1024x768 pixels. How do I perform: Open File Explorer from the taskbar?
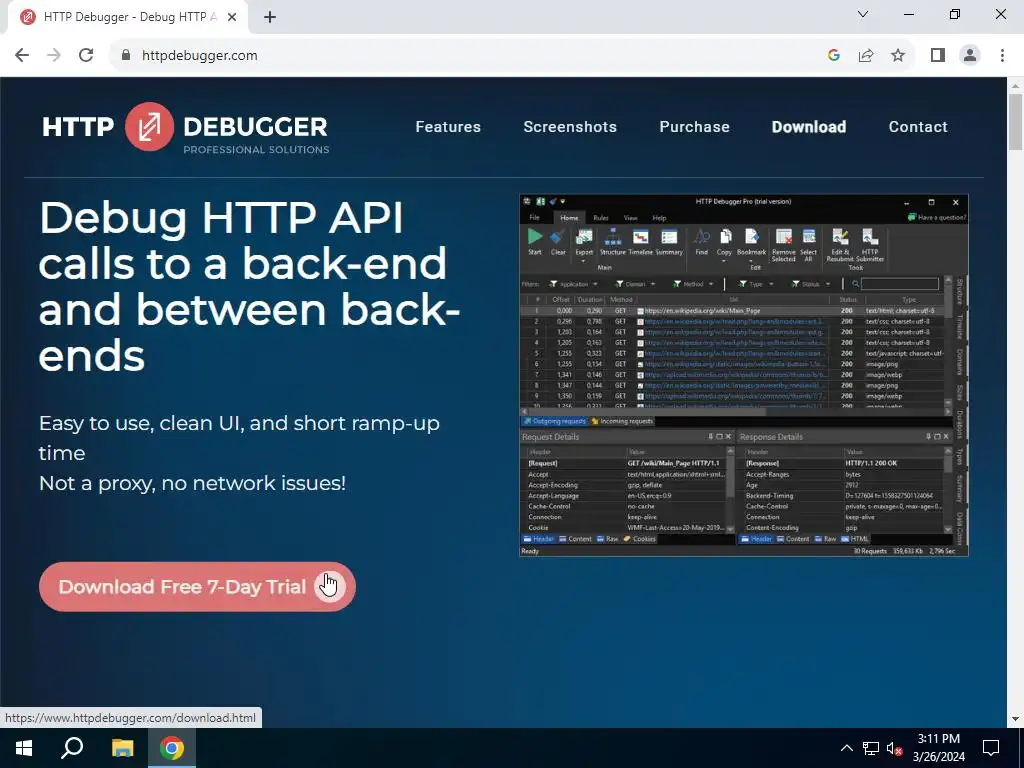122,748
